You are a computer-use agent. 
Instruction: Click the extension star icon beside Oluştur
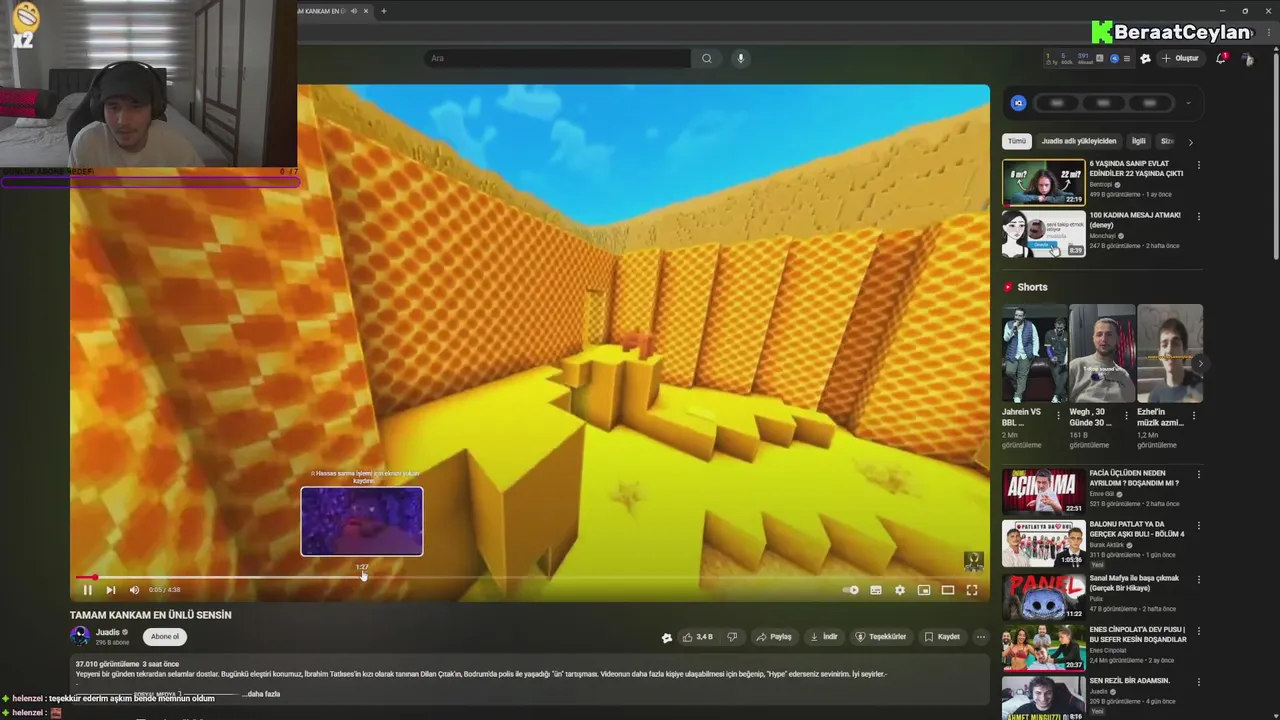click(x=1146, y=58)
